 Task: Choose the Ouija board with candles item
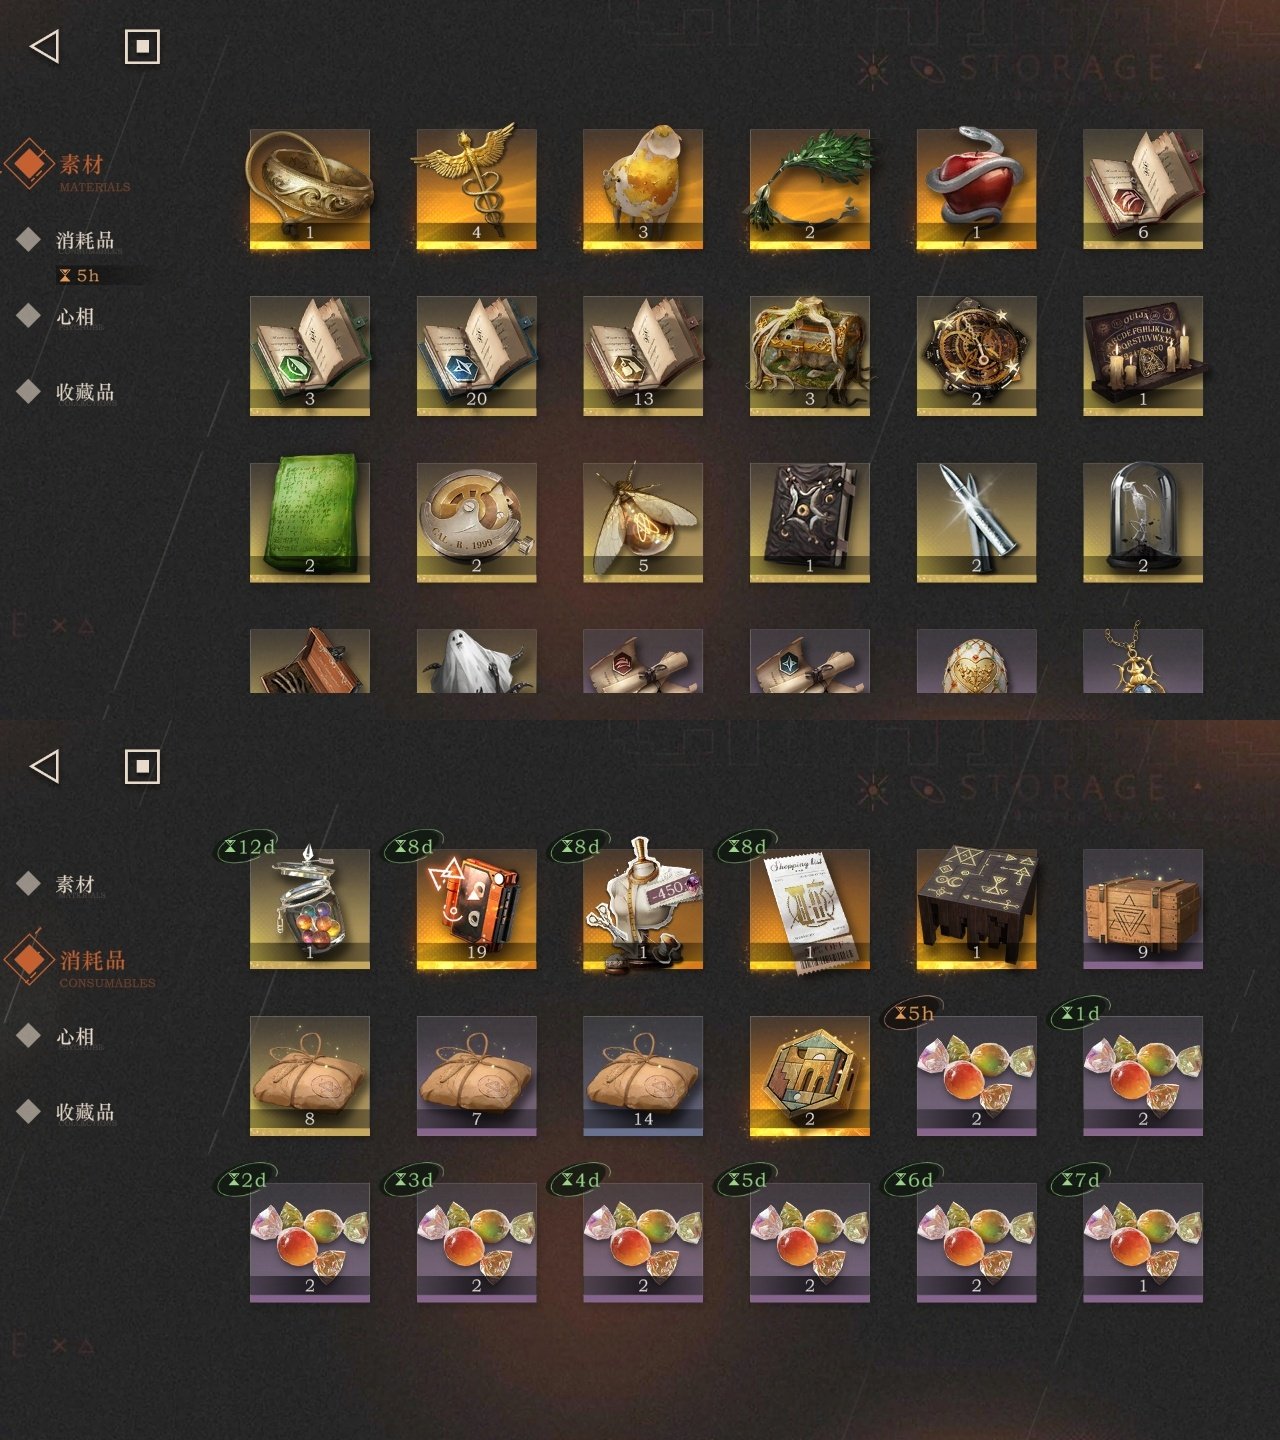coord(1143,356)
